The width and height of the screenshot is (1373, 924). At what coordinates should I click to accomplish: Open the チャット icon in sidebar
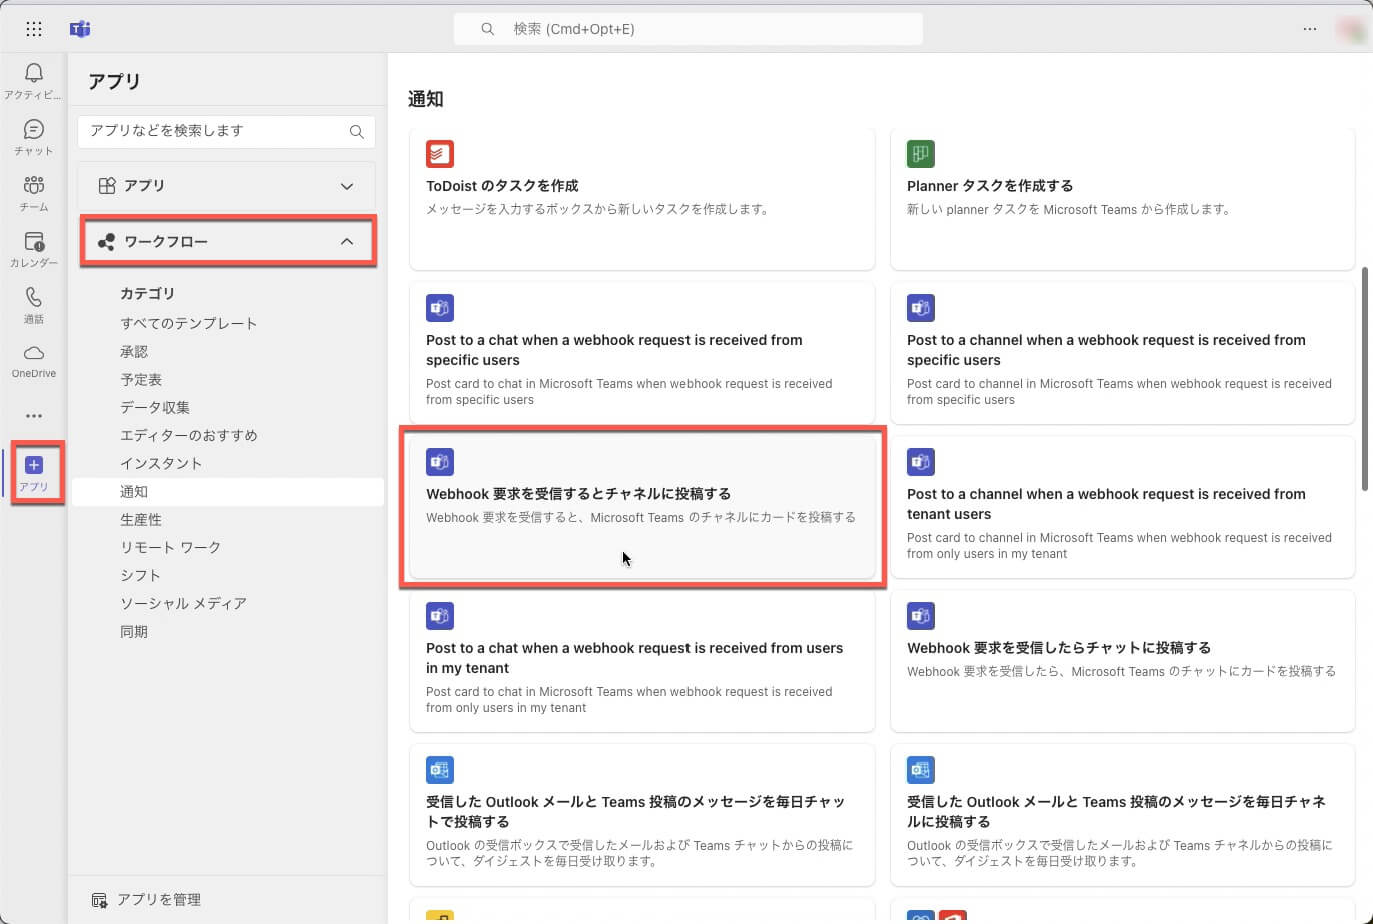[x=34, y=129]
